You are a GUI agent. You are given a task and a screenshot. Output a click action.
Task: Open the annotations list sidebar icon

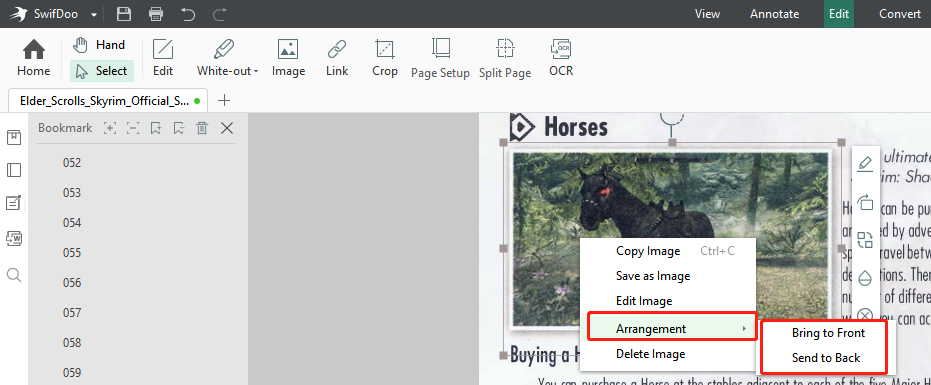point(14,203)
